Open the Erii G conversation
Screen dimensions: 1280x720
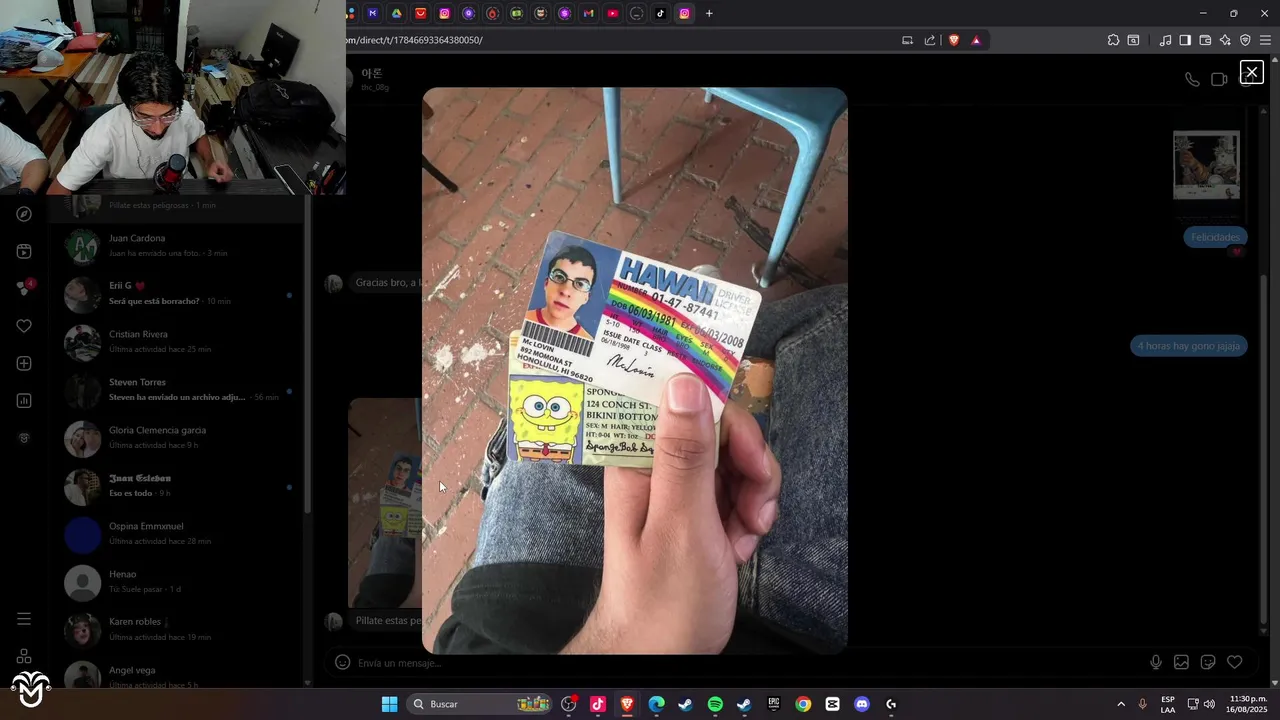point(178,293)
